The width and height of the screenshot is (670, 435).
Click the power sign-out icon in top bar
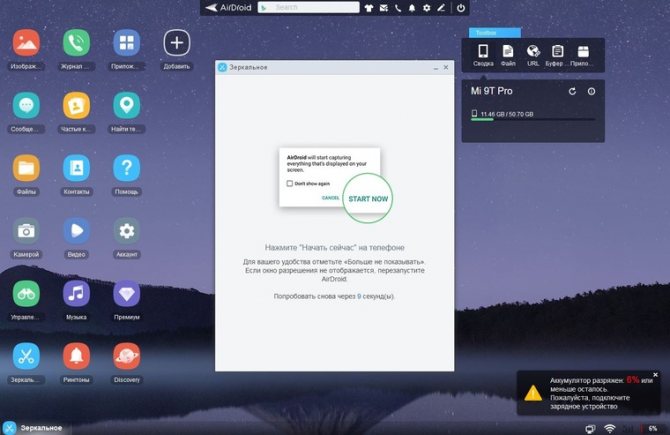tap(461, 8)
